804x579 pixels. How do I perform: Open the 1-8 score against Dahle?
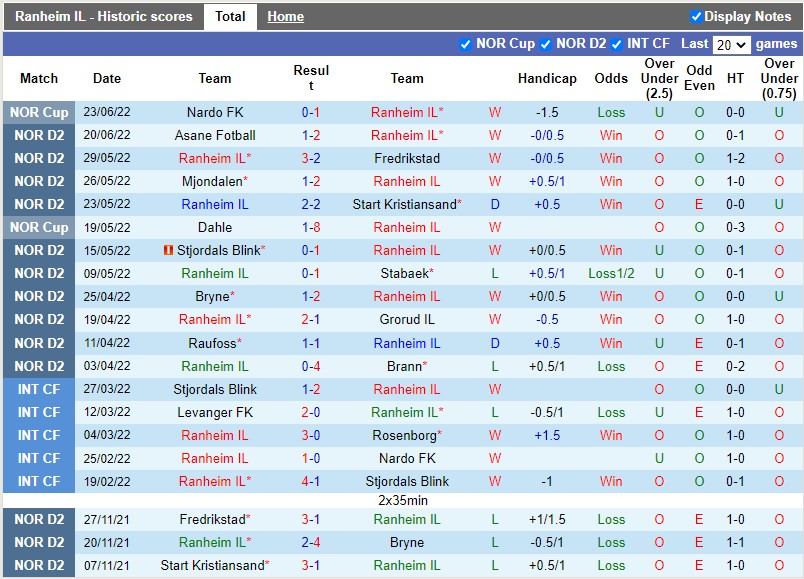point(311,227)
